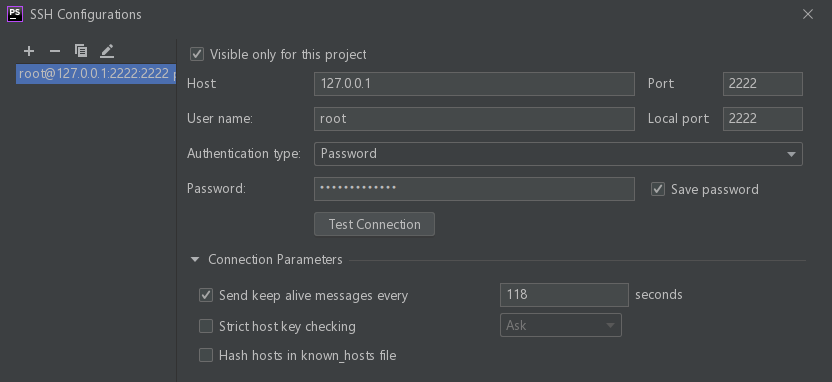Focus the Password field

[474, 189]
